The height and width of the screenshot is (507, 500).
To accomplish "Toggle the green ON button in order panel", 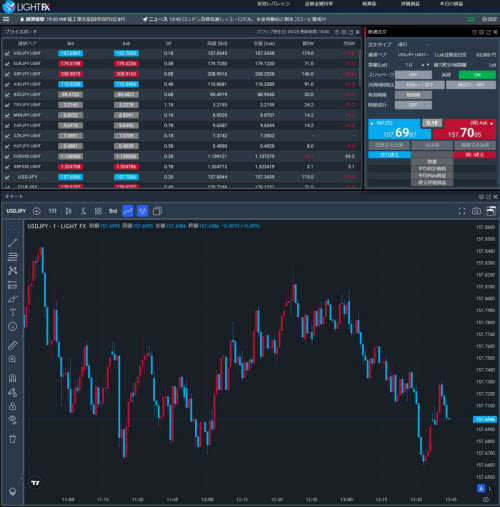I will 477,75.
